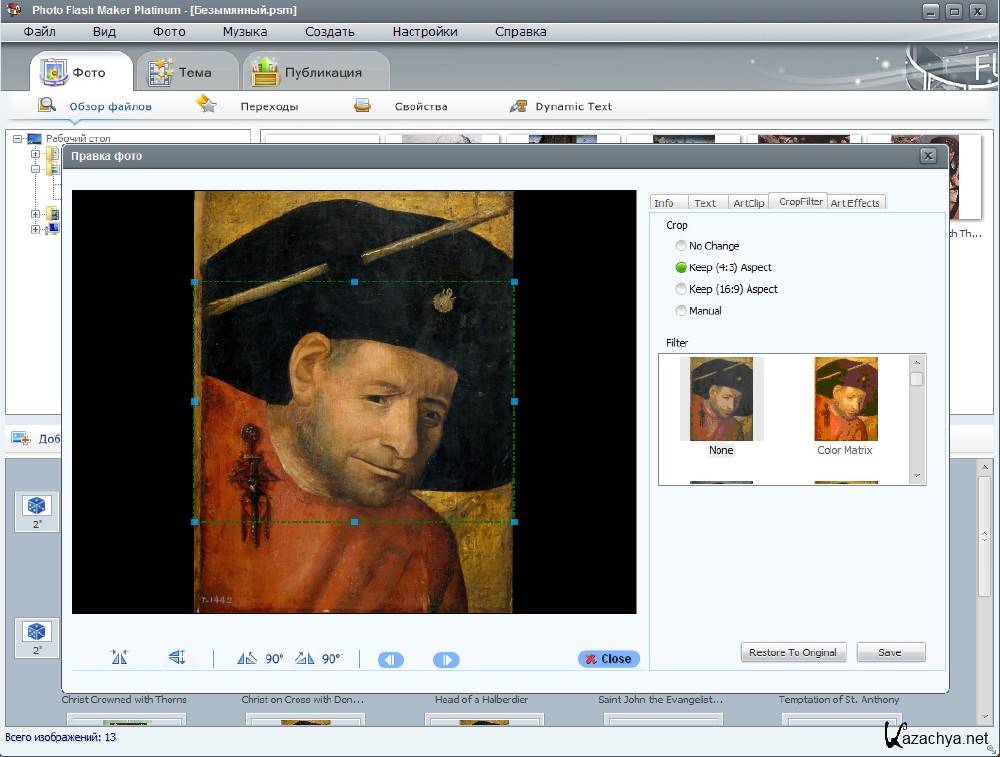Open Свойства printer-like icon
Viewport: 1000px width, 757px height.
362,105
